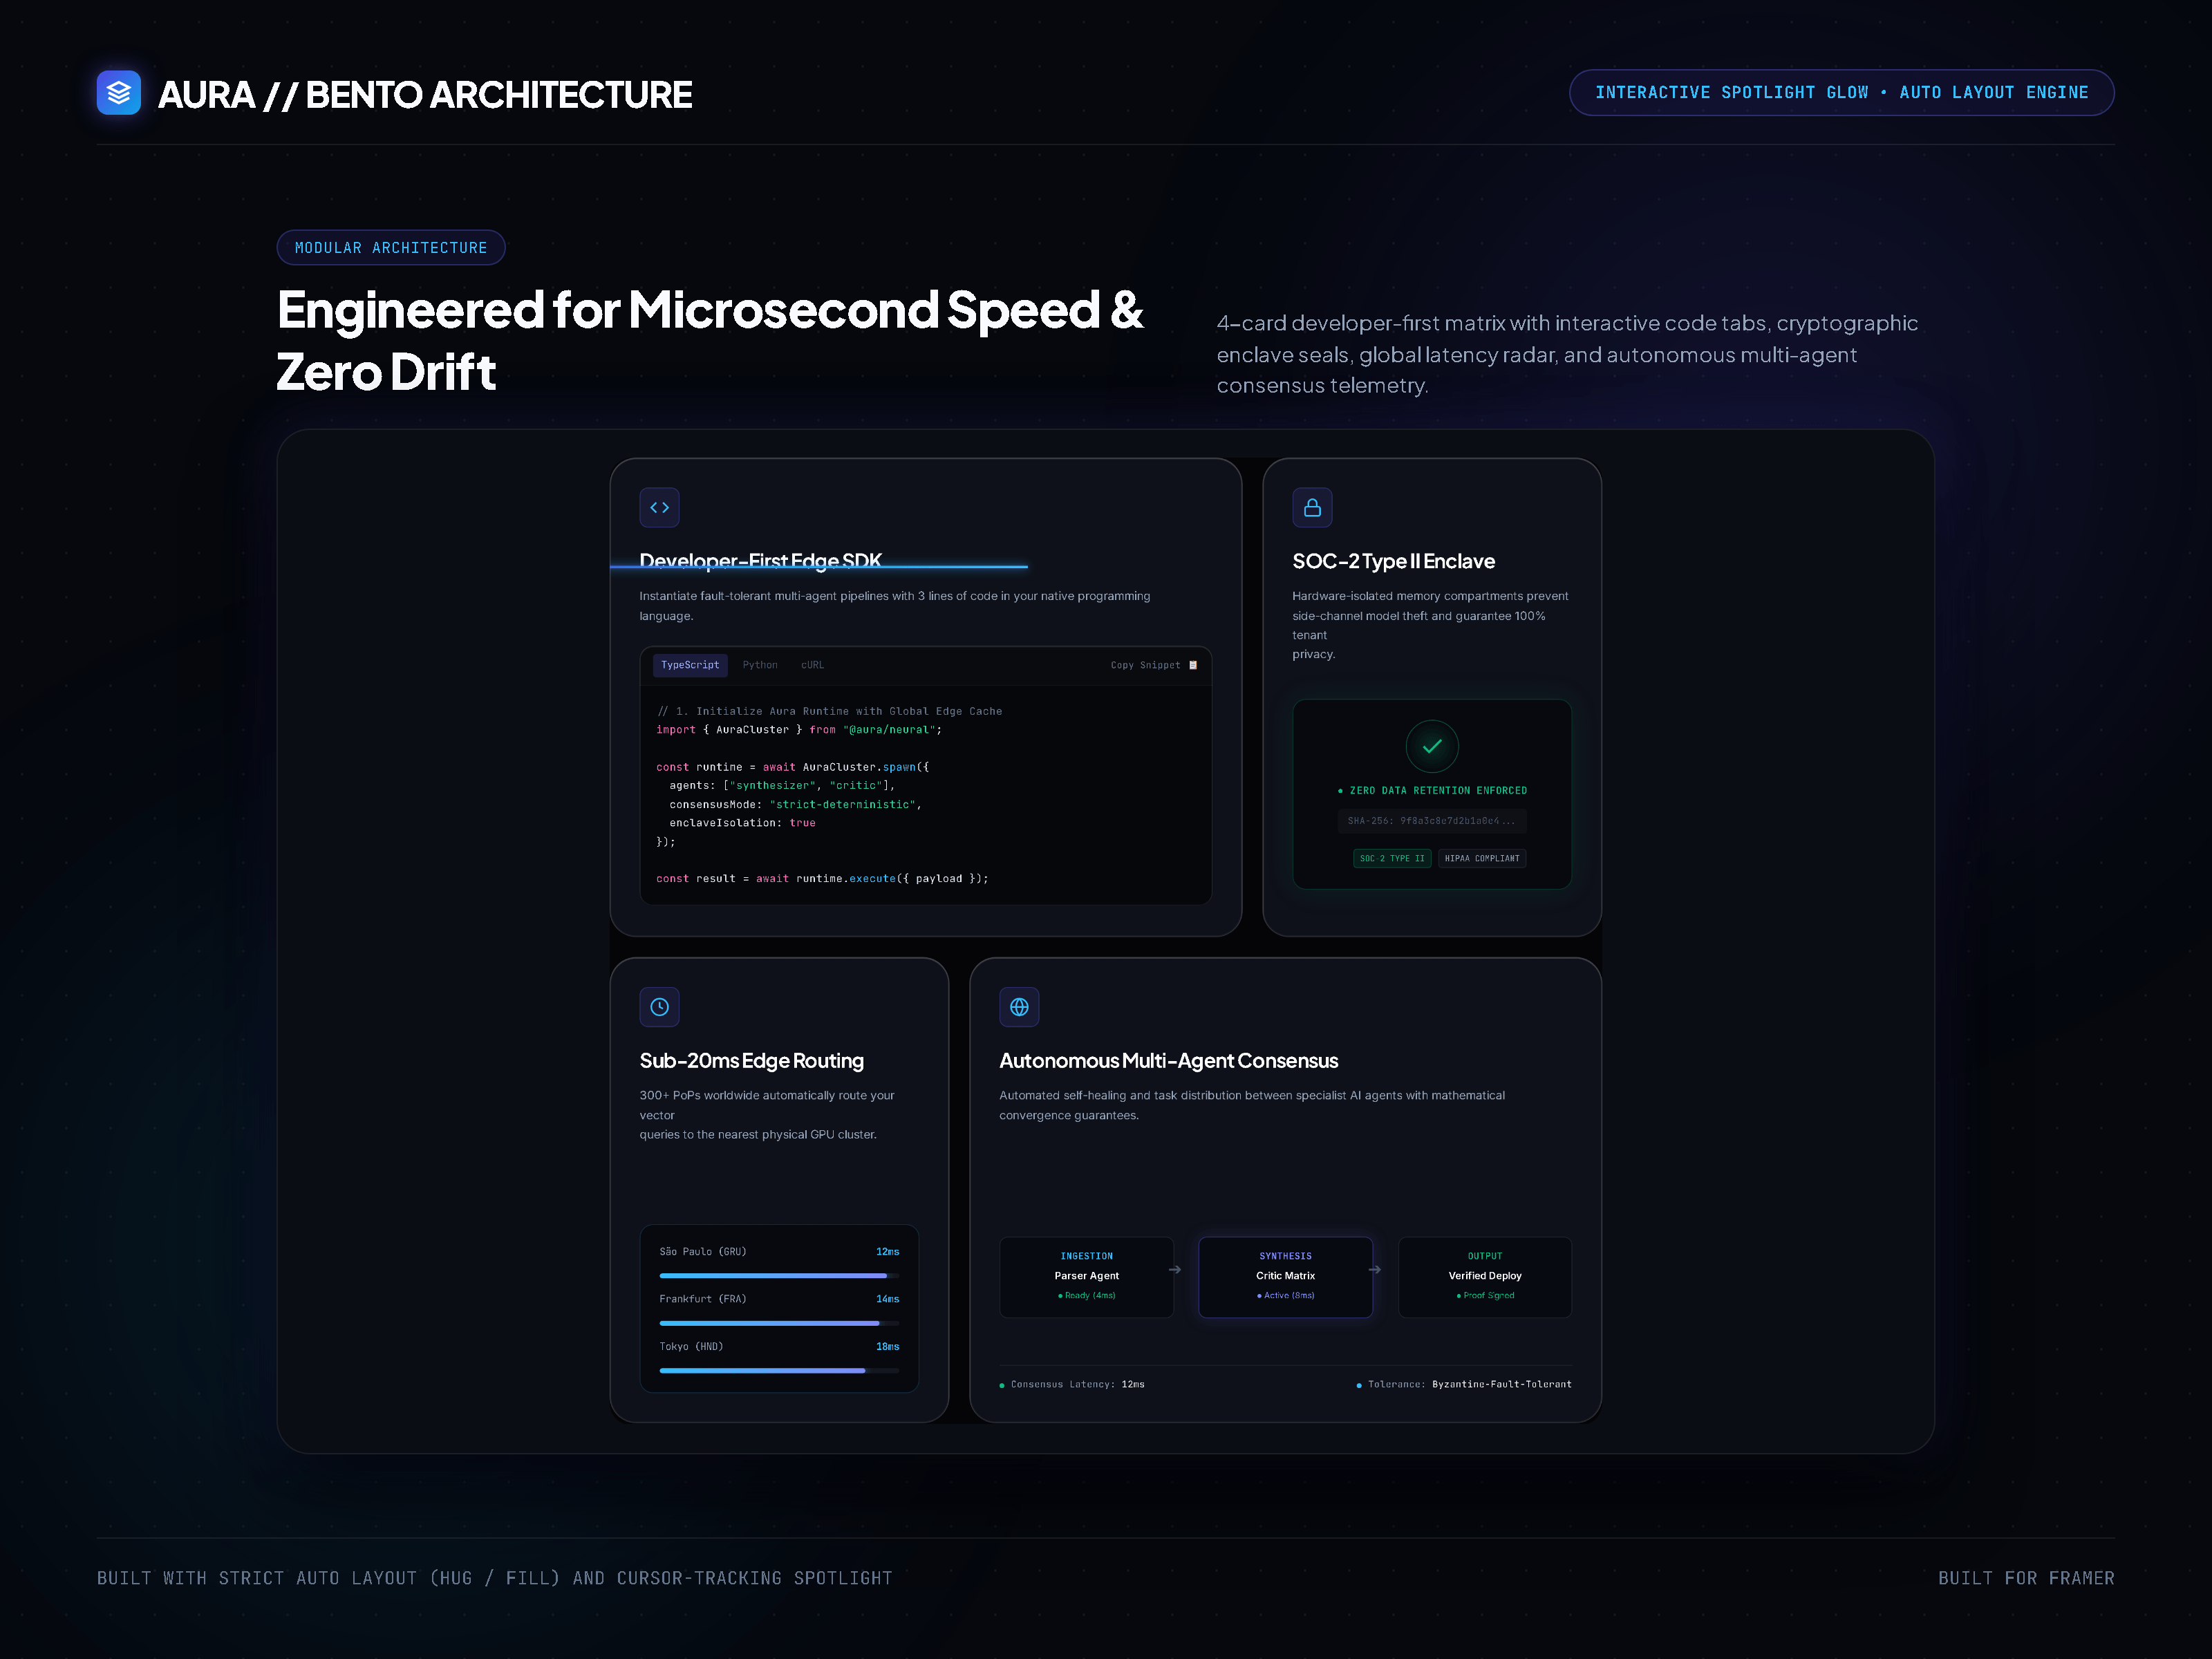2212x1659 pixels.
Task: Click the HIPAA COMPLIANT badge
Action: [1482, 858]
